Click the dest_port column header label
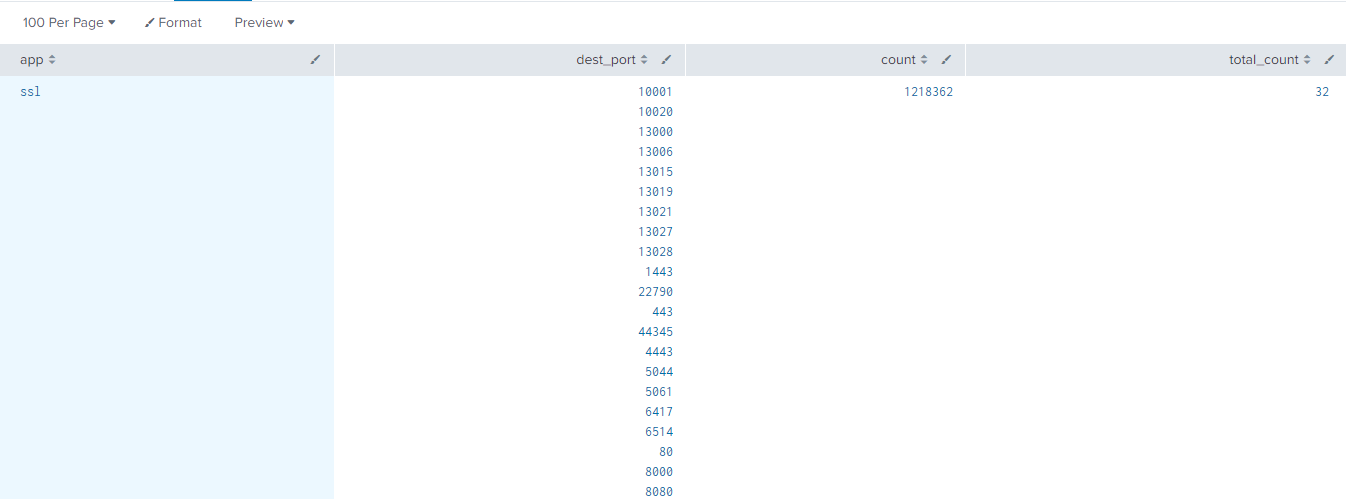 click(x=605, y=60)
